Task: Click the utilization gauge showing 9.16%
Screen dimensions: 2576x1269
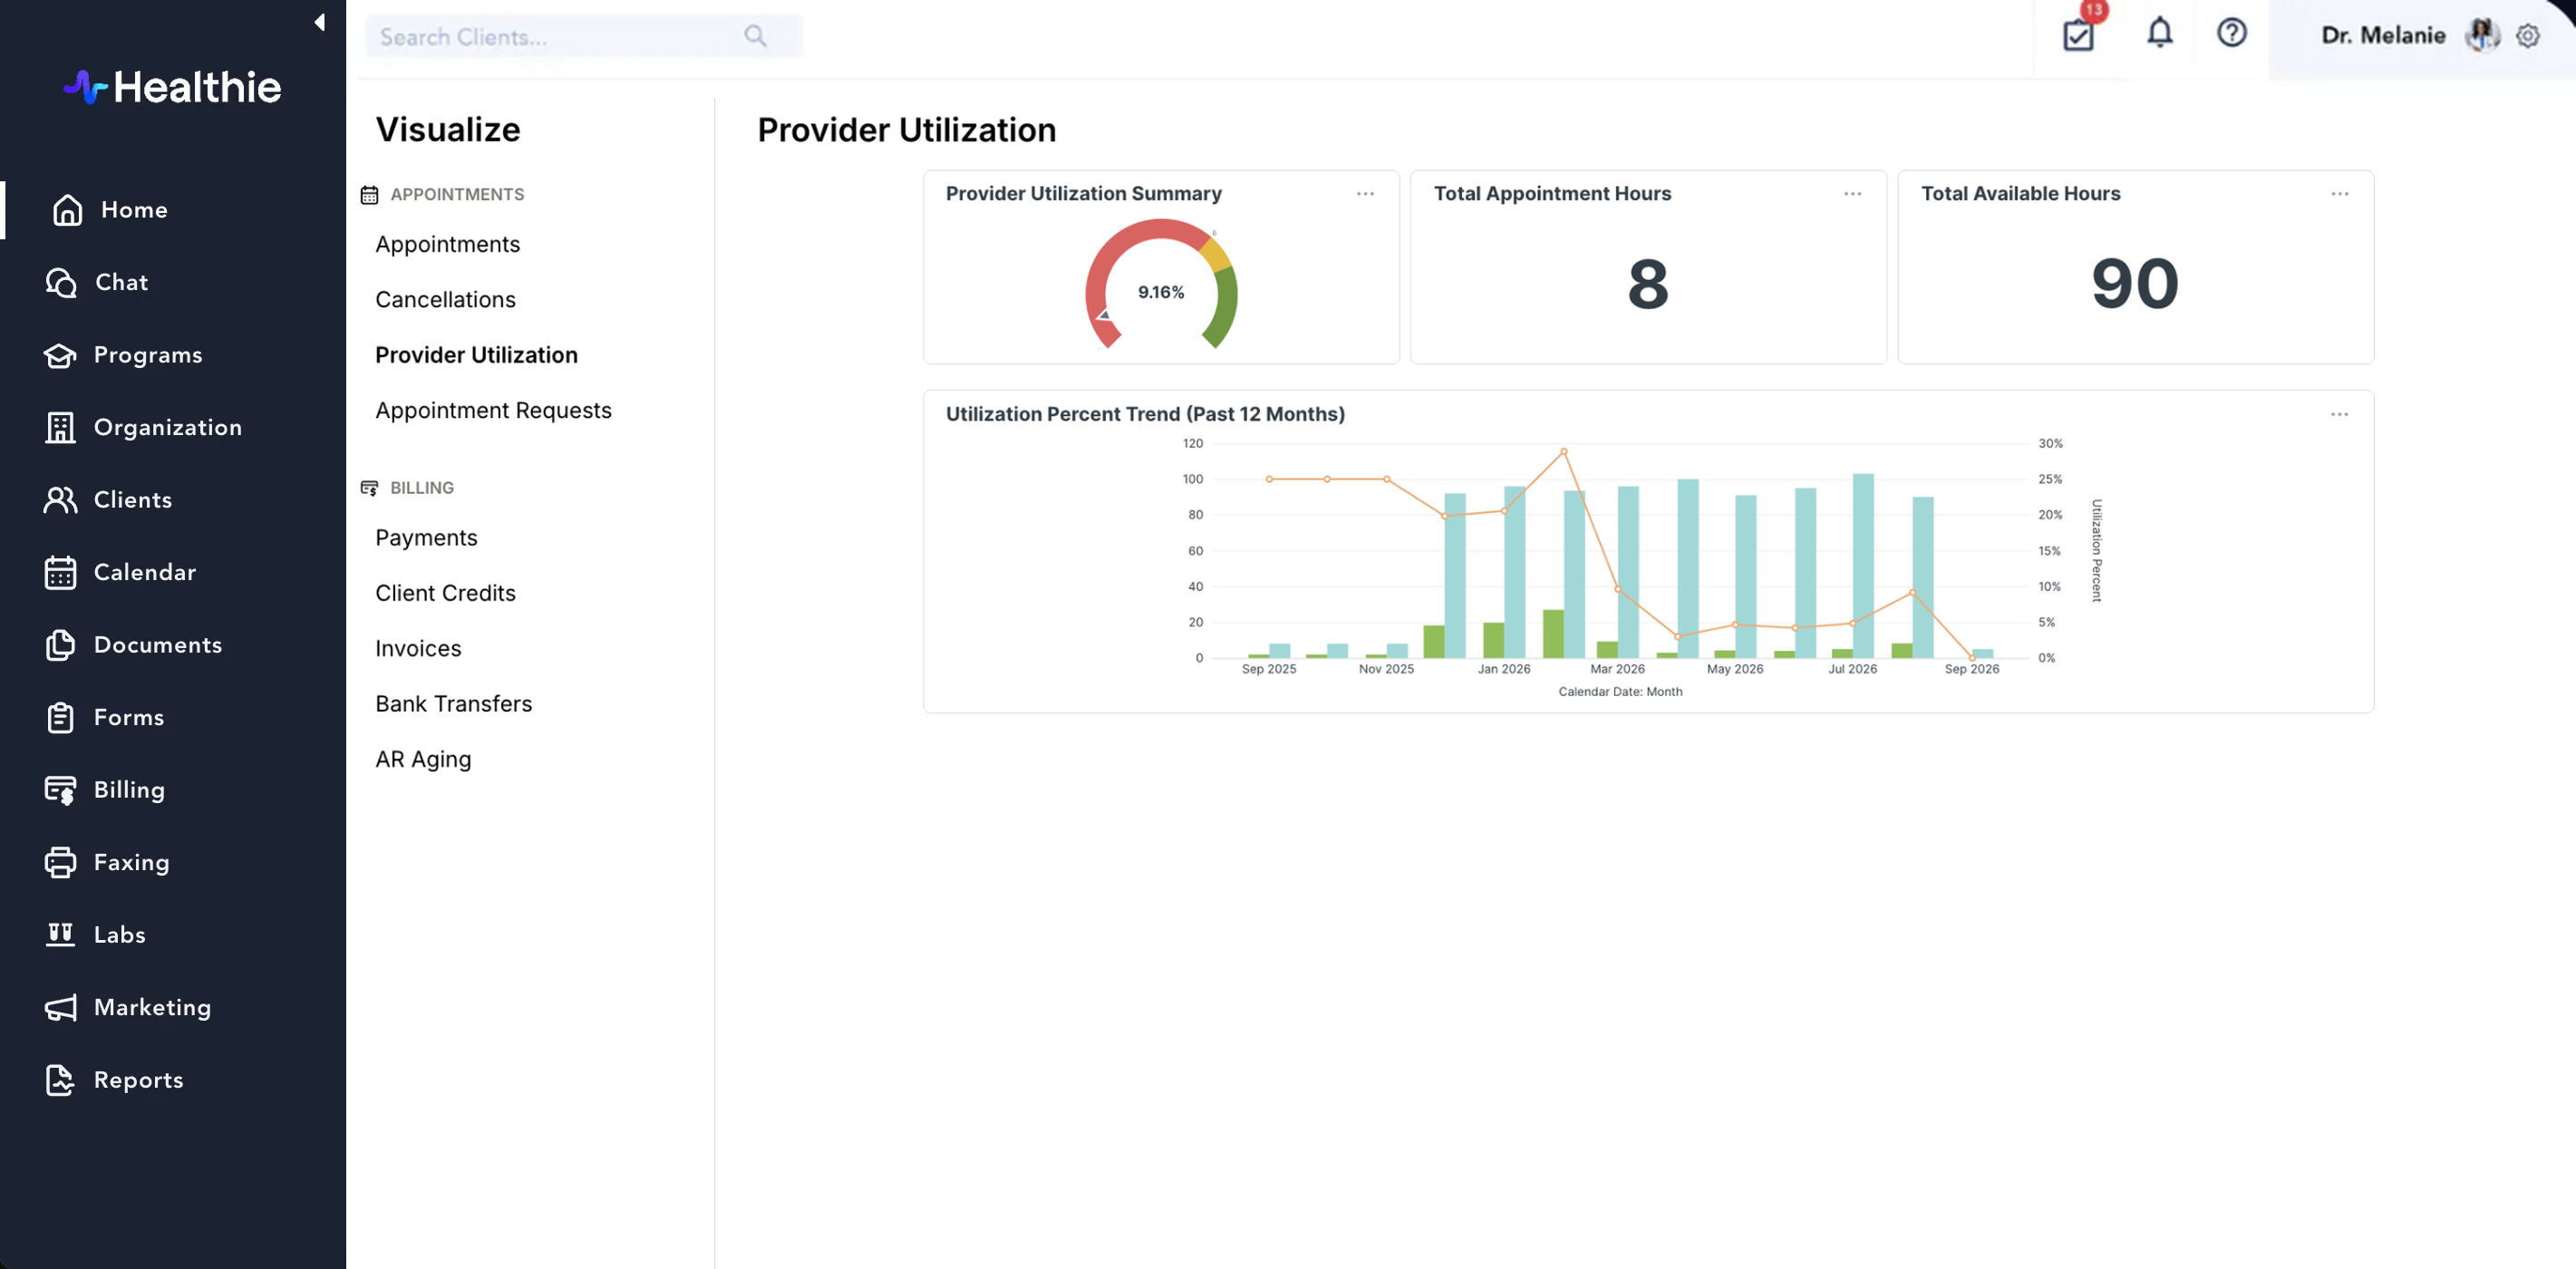Action: pyautogui.click(x=1161, y=285)
